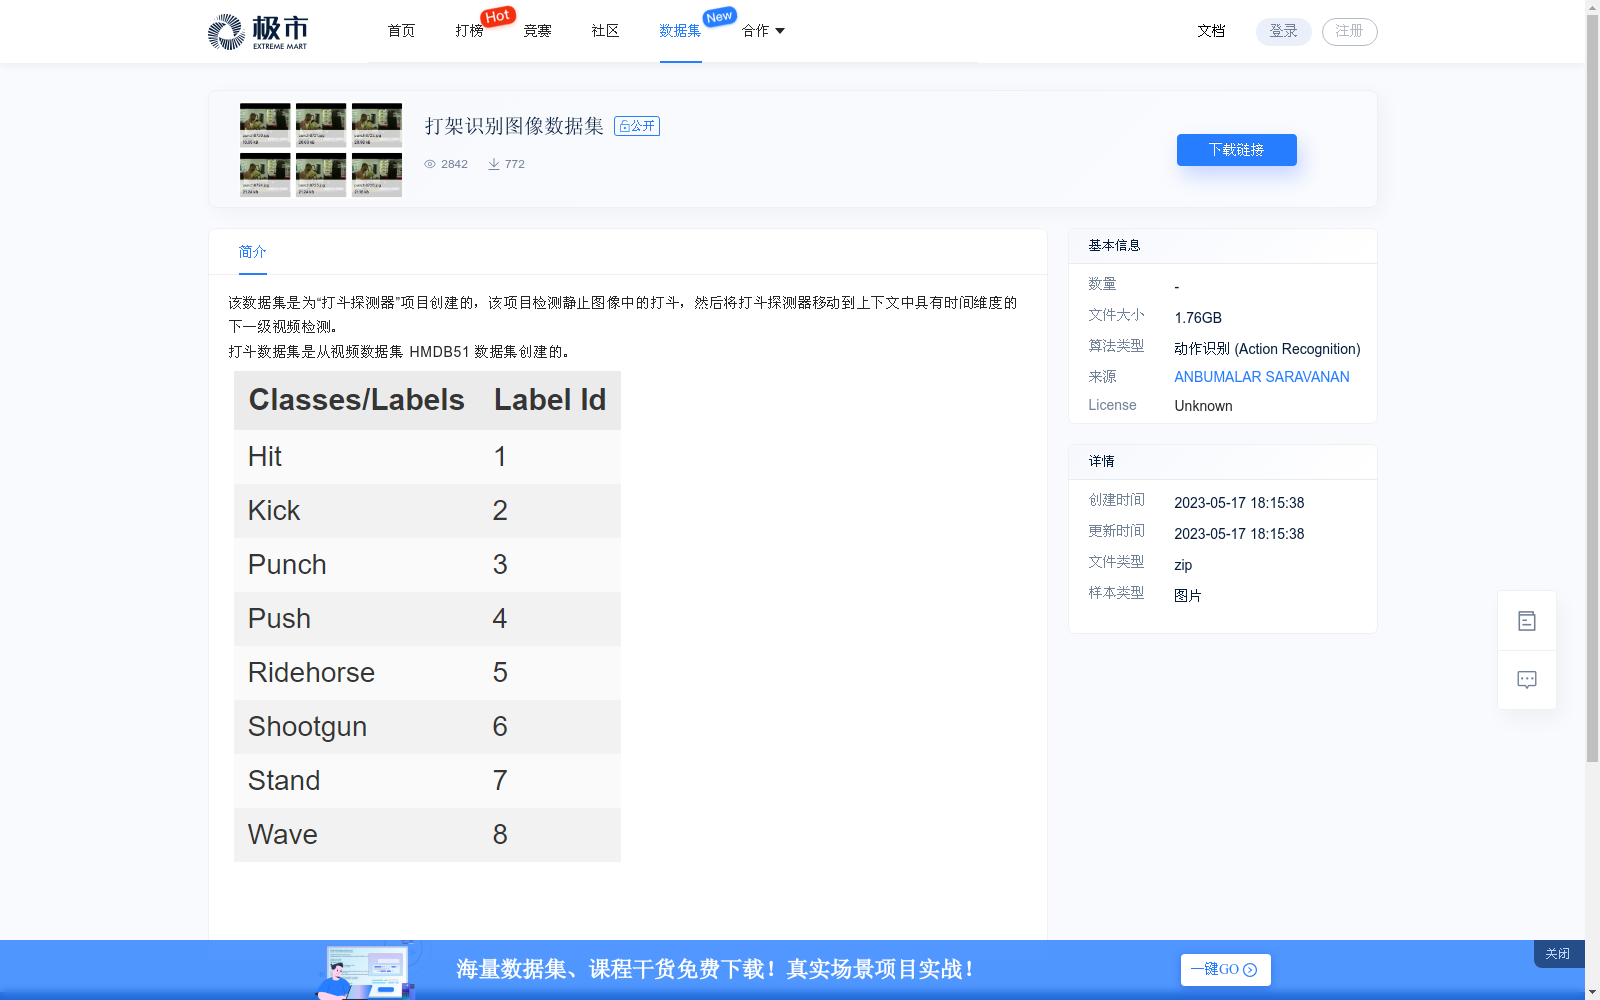Click the eye views icon showing 2842

430,164
